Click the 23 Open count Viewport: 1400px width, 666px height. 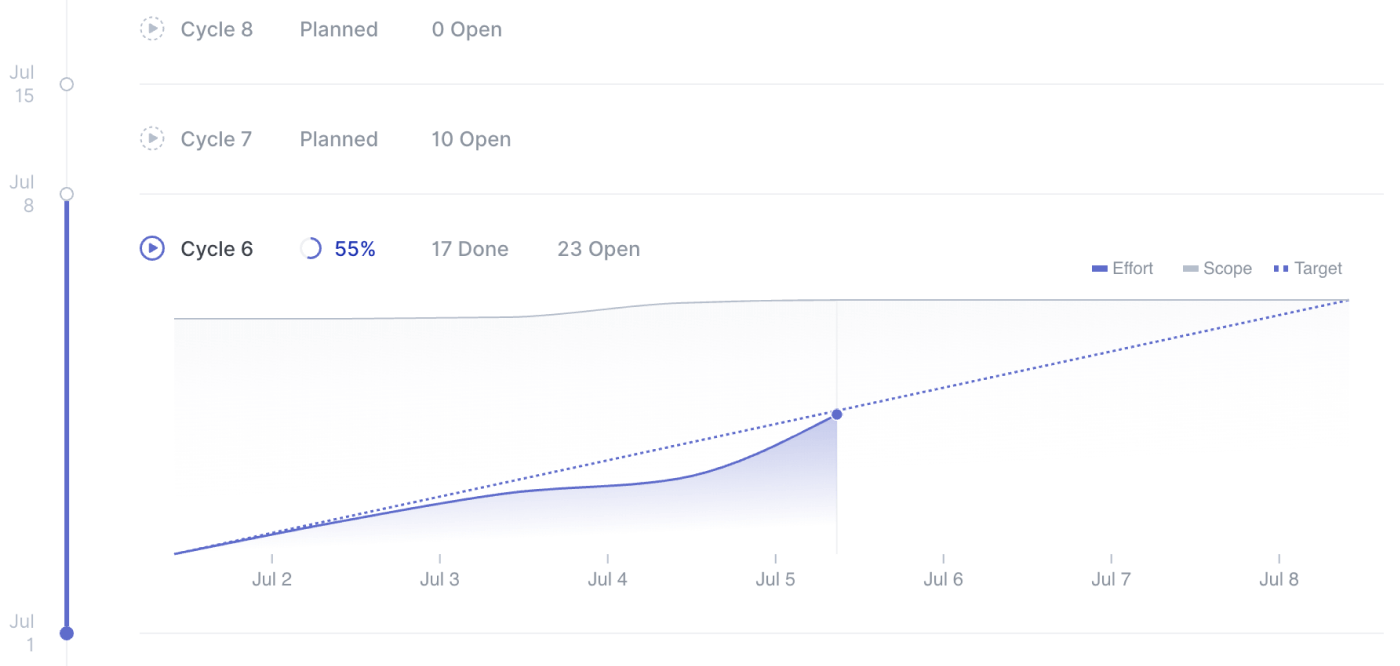[x=598, y=249]
